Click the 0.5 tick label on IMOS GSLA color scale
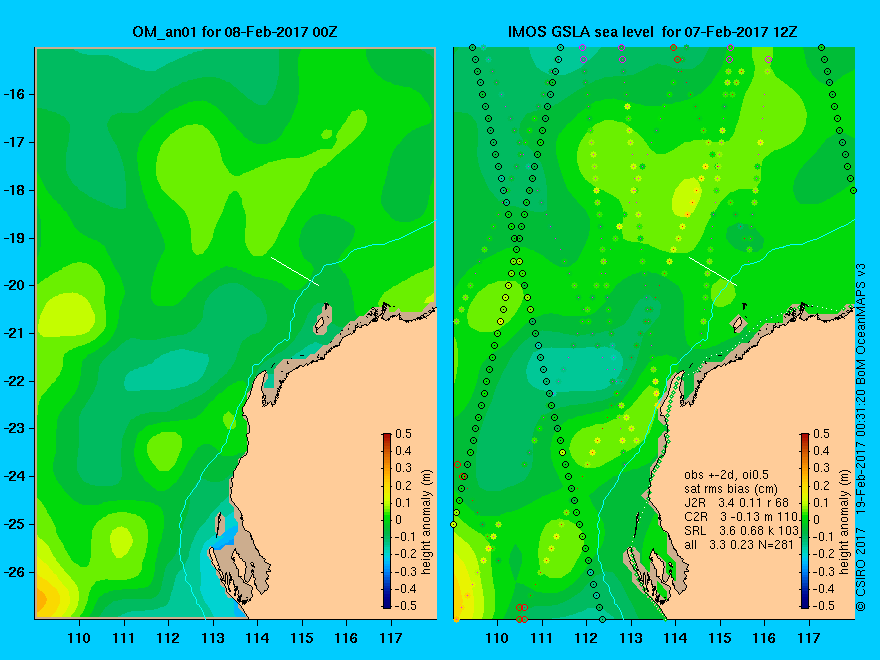The height and width of the screenshot is (660, 880). tap(822, 434)
